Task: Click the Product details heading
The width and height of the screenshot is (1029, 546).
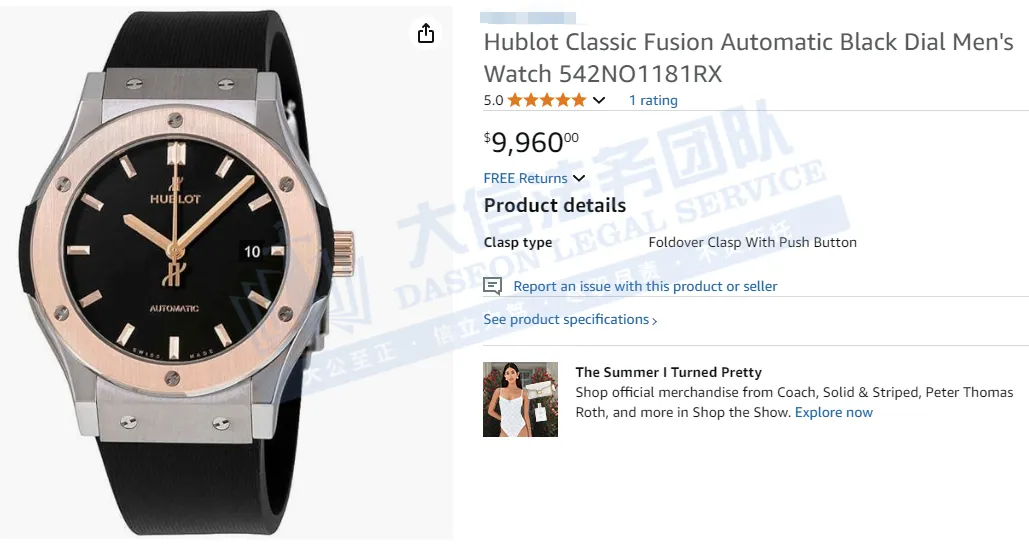Action: pos(554,205)
